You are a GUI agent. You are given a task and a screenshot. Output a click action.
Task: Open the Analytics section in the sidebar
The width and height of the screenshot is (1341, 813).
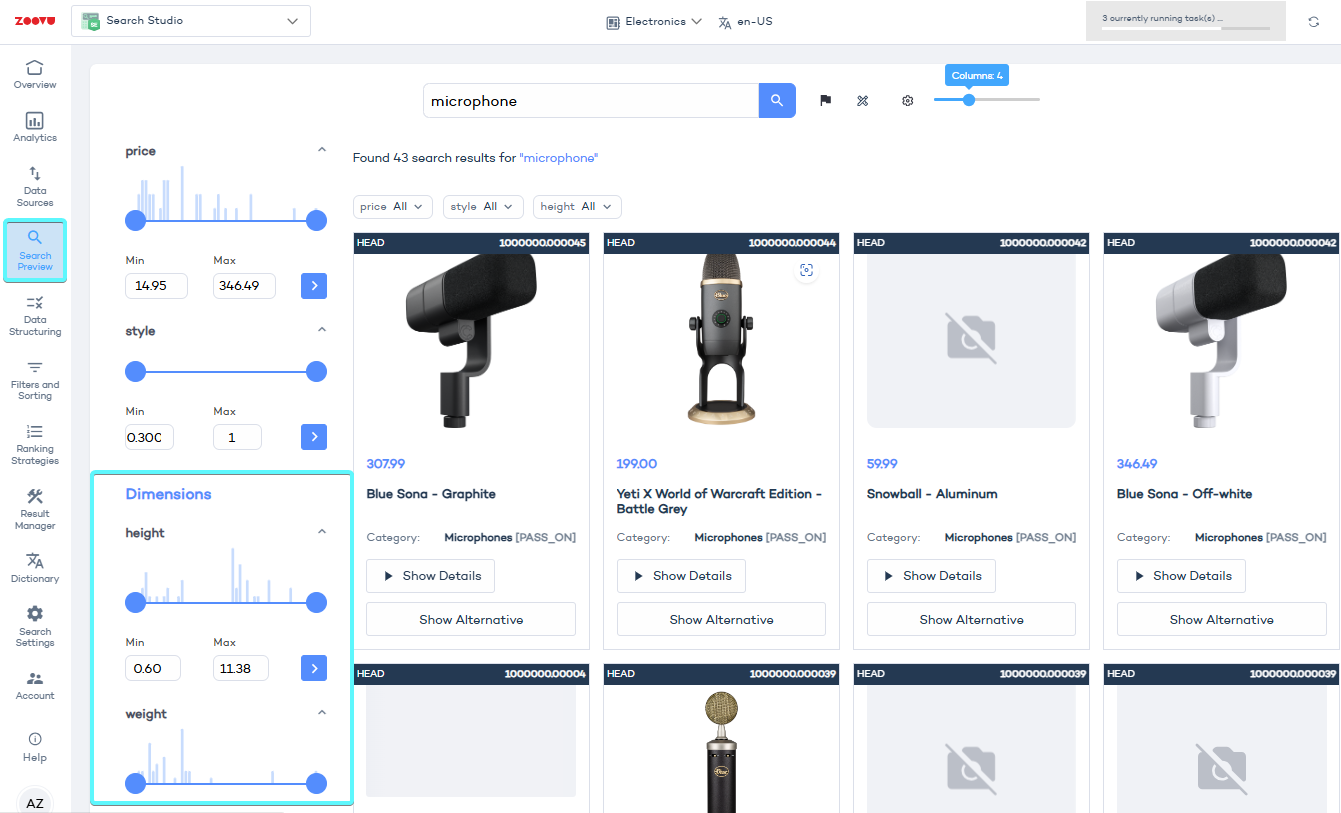tap(34, 125)
